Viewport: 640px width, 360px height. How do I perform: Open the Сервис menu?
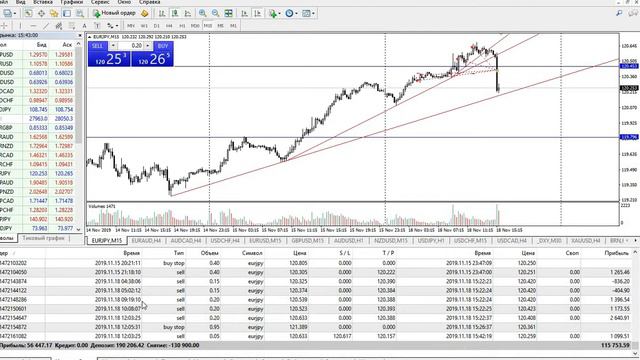pyautogui.click(x=100, y=2)
